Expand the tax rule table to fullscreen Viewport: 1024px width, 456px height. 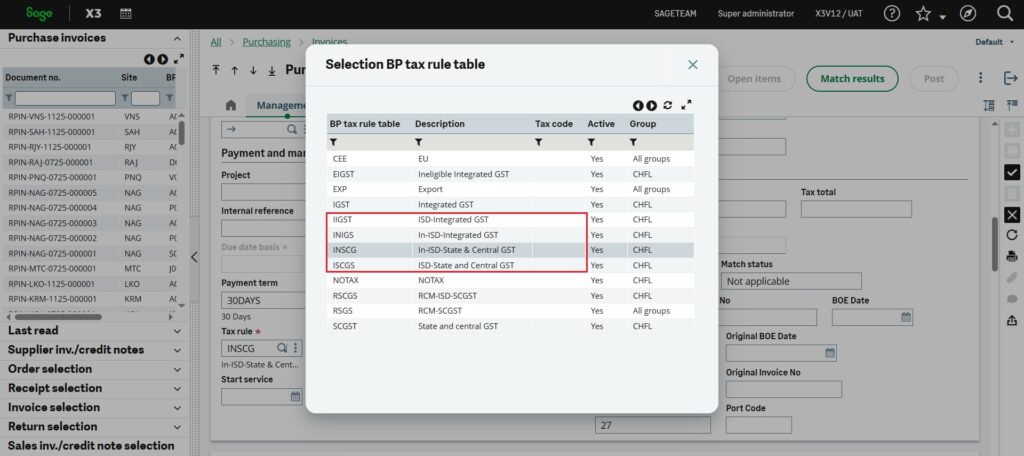(x=686, y=105)
